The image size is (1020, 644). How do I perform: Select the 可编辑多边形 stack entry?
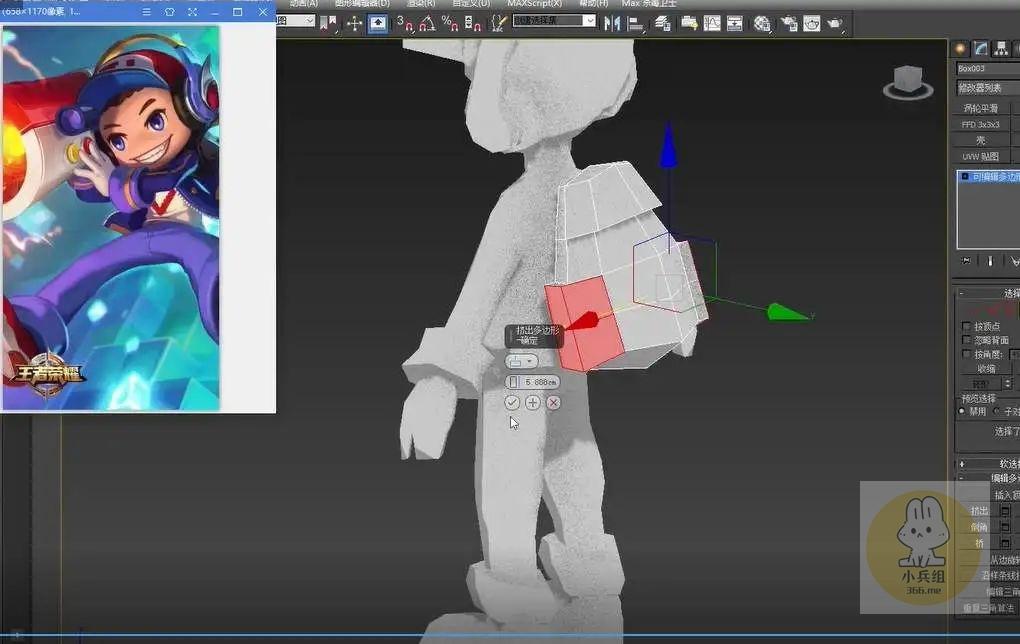(991, 177)
